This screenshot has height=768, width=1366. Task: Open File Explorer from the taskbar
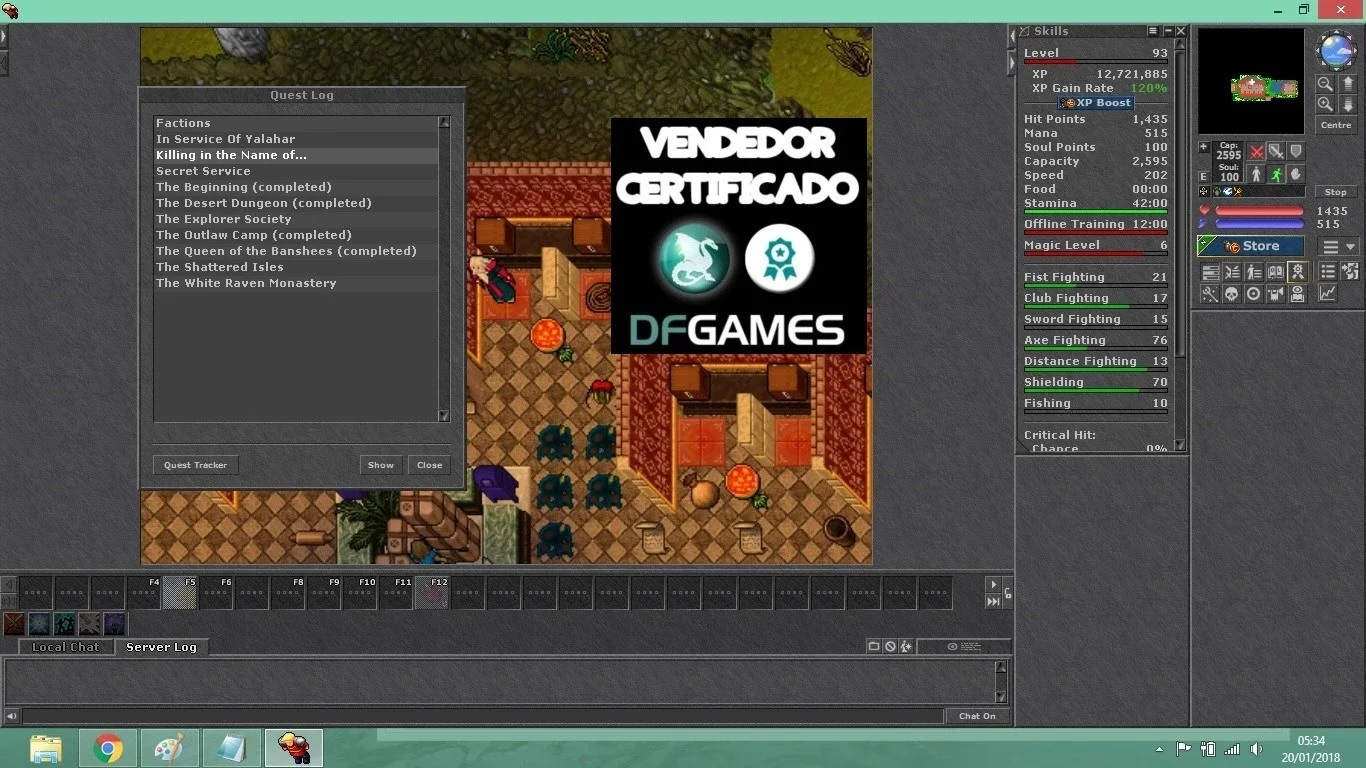point(45,748)
